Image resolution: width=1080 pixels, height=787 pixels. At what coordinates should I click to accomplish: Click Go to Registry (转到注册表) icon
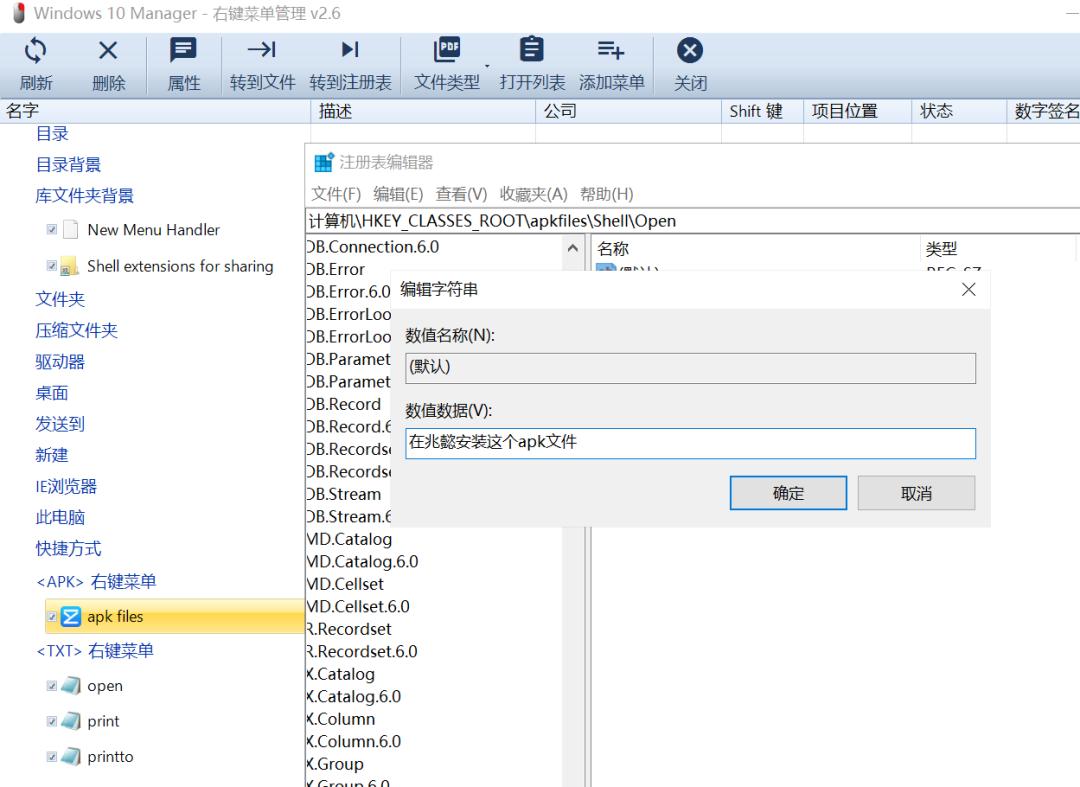pyautogui.click(x=350, y=50)
